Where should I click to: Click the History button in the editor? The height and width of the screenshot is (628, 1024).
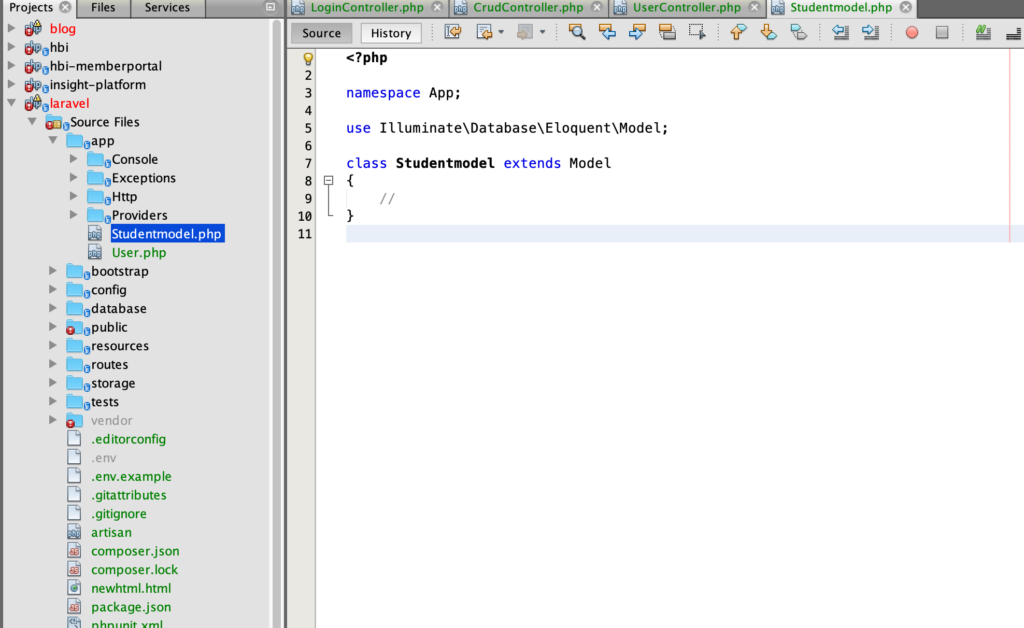pos(390,32)
